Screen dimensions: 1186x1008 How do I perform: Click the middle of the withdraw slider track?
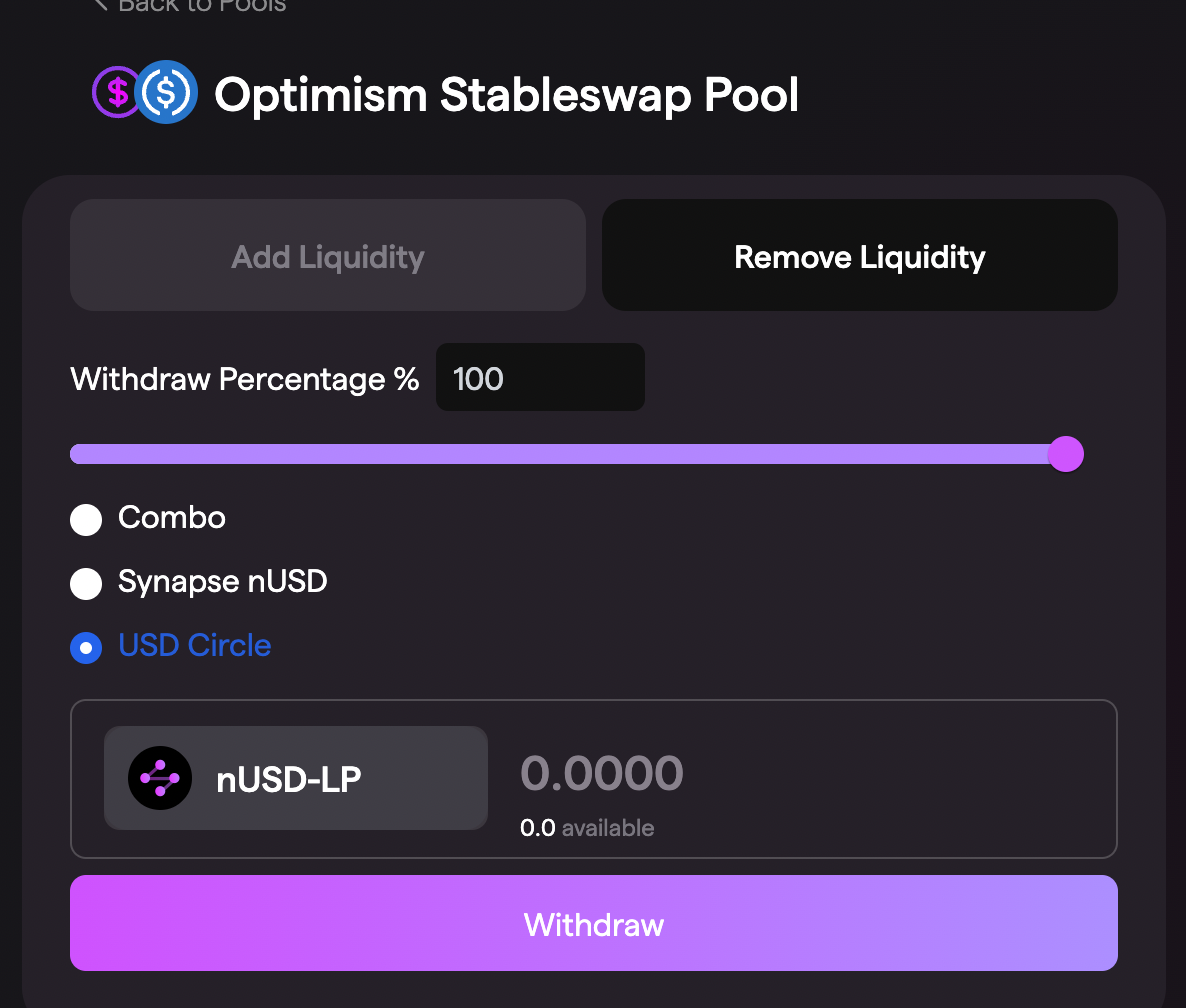pos(567,454)
